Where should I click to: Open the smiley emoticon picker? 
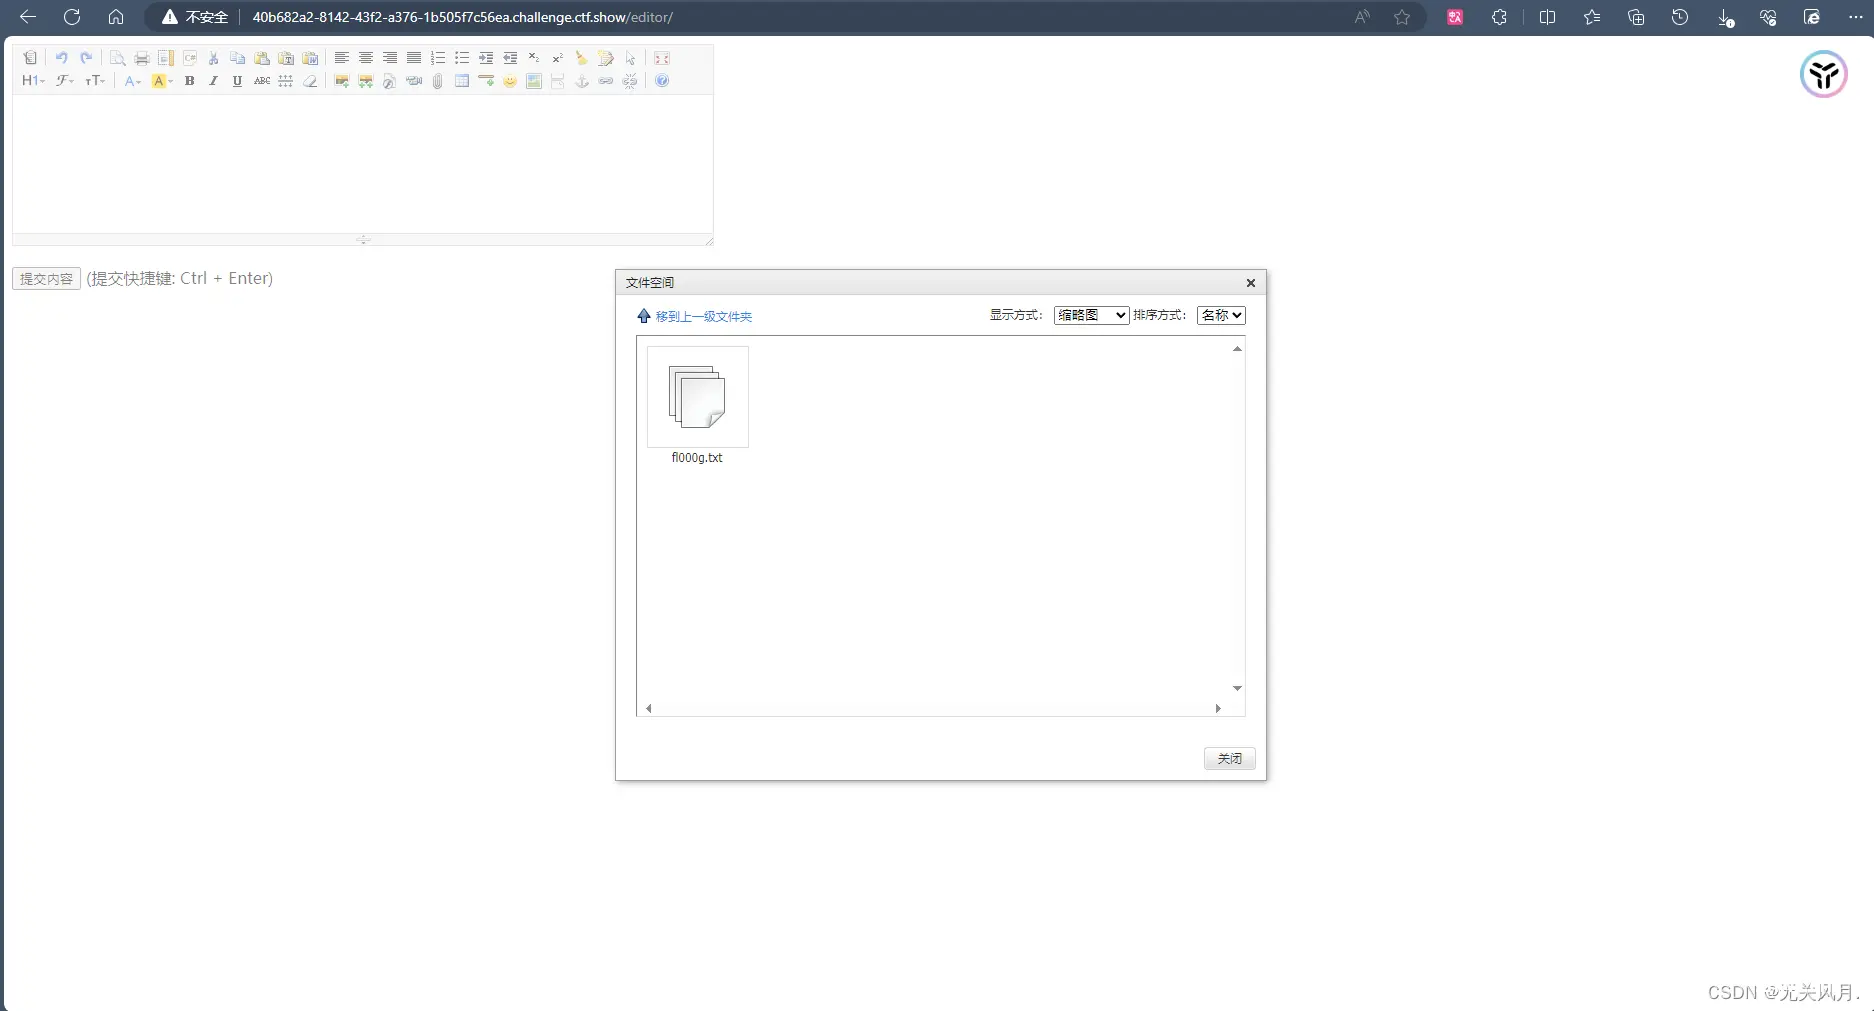510,81
